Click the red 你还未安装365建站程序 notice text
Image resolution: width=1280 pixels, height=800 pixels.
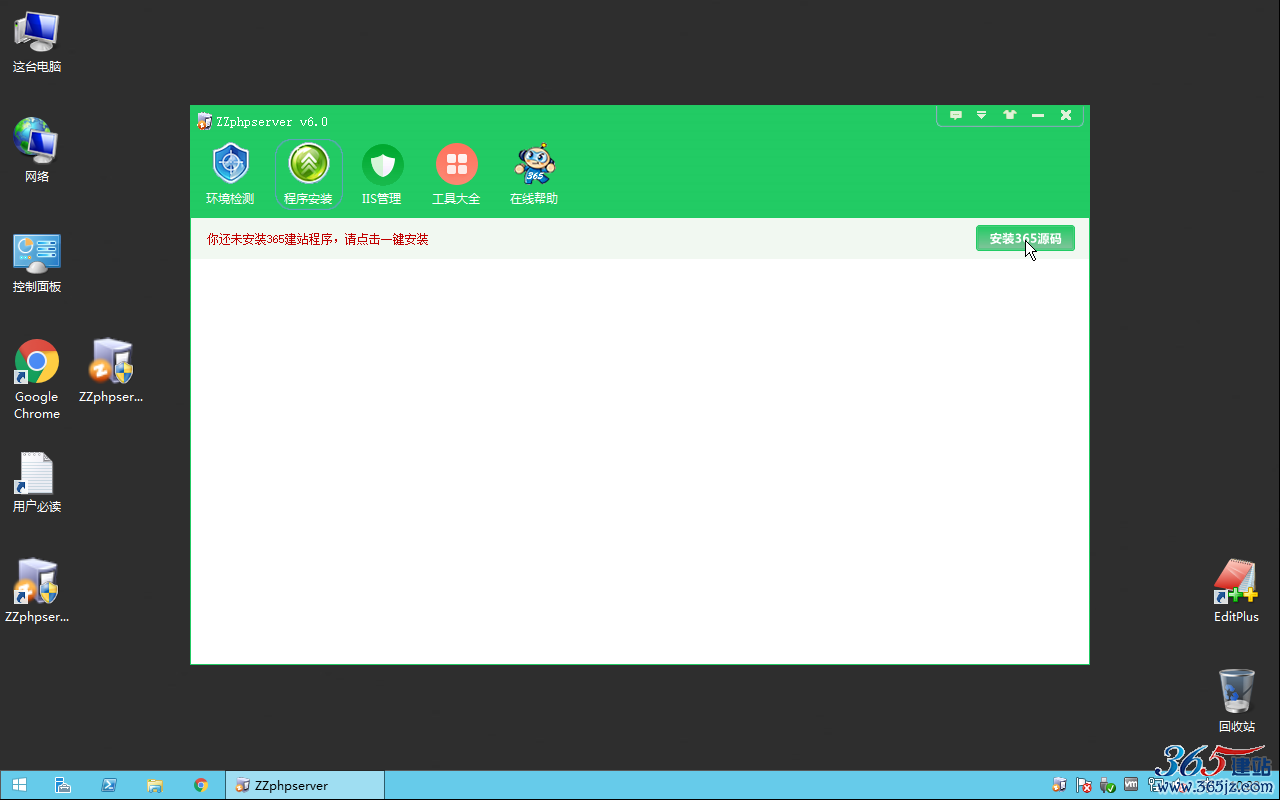pos(318,239)
